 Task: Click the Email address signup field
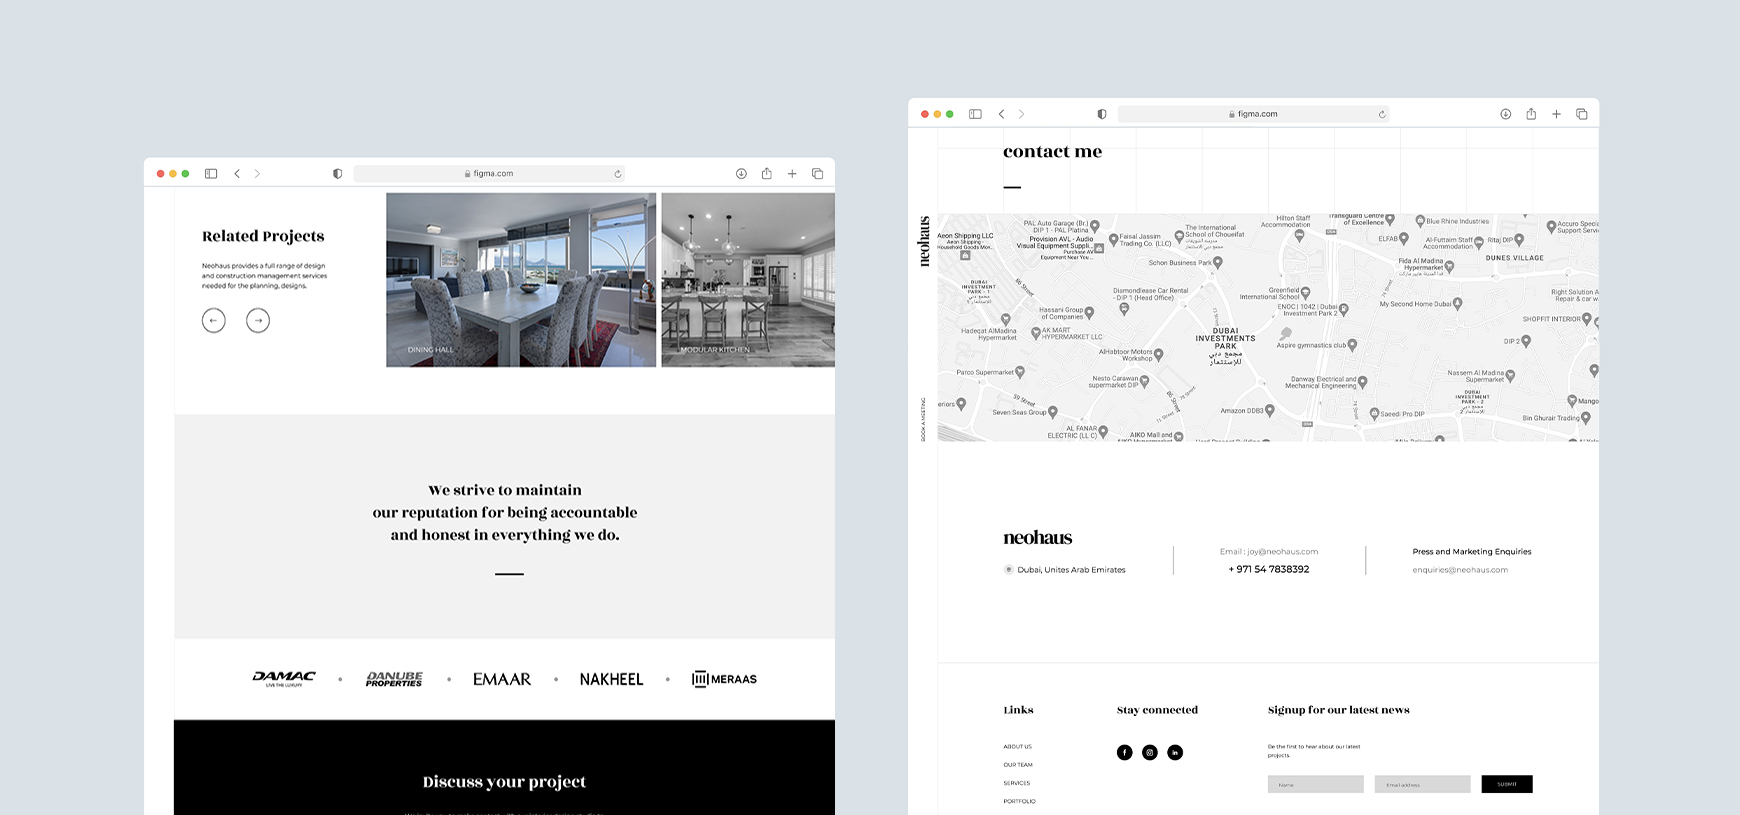pos(1422,785)
